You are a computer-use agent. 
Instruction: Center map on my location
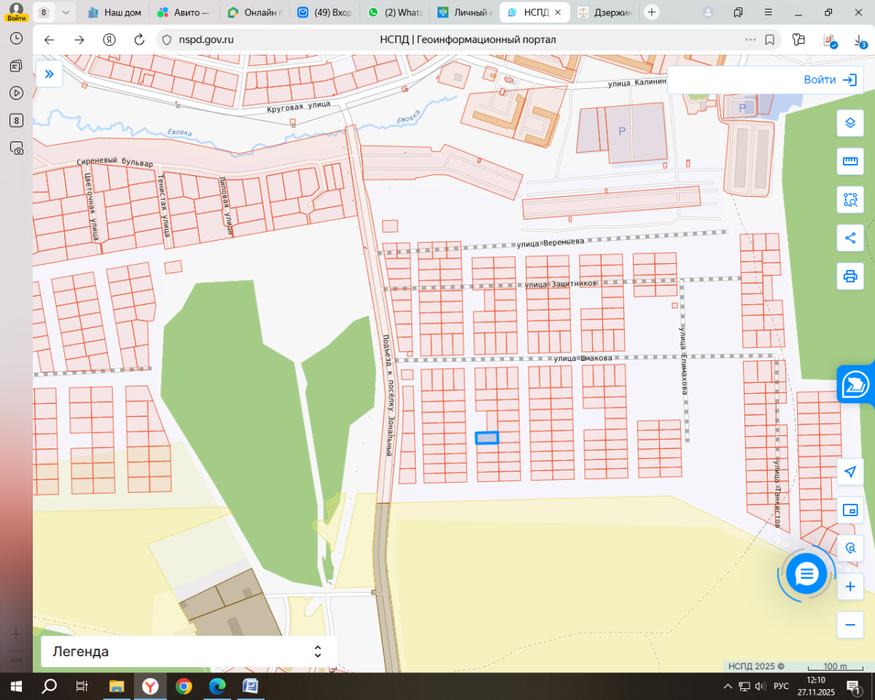[x=850, y=472]
